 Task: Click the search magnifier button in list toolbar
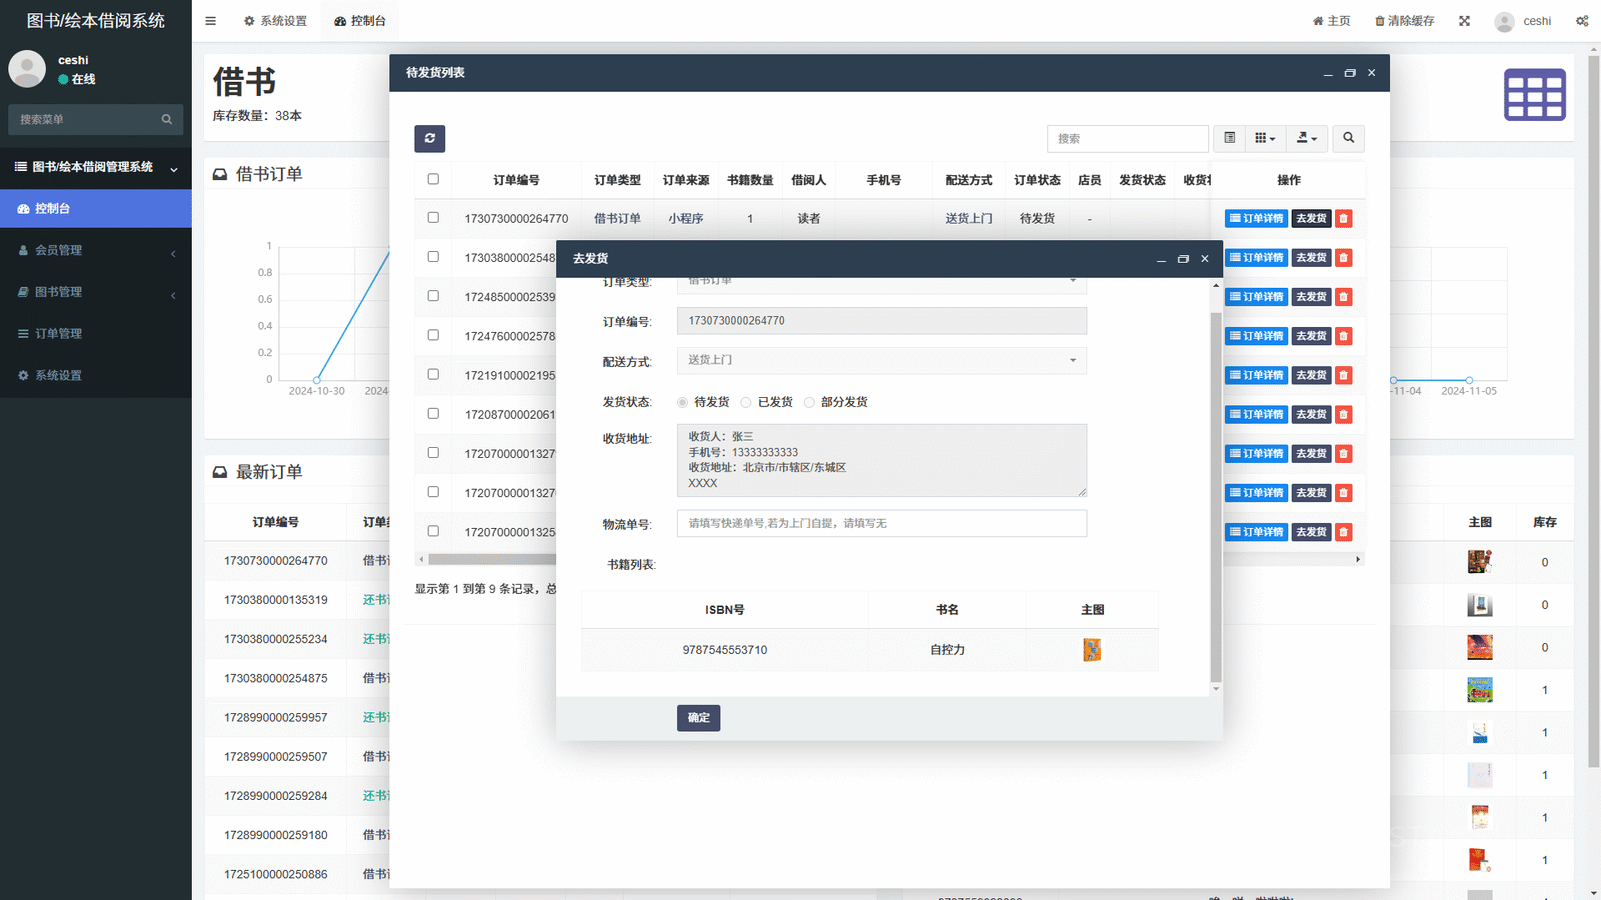point(1348,138)
